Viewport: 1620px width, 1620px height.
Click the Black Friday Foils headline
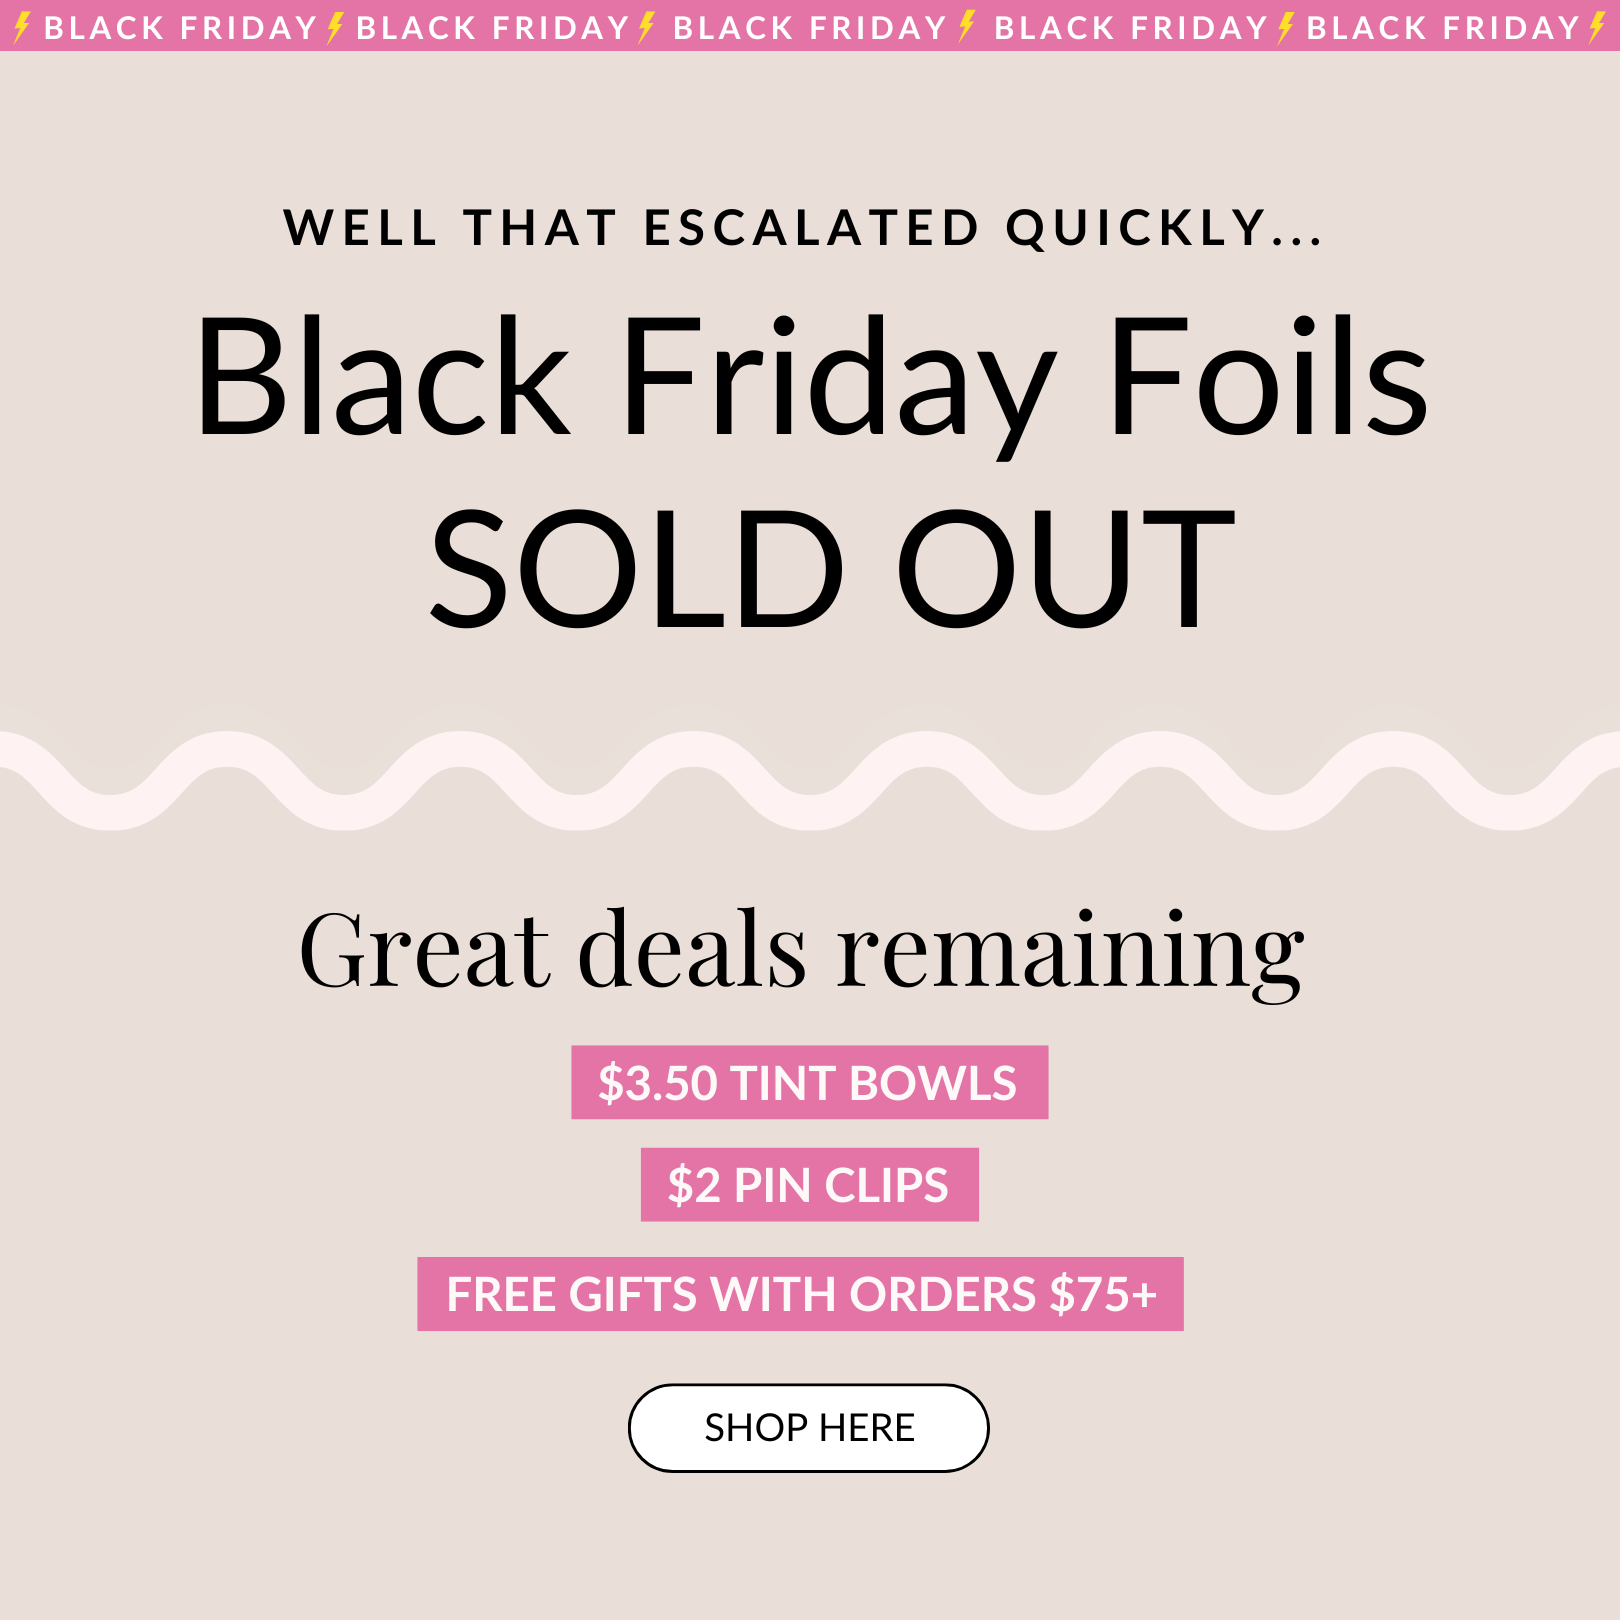[810, 380]
